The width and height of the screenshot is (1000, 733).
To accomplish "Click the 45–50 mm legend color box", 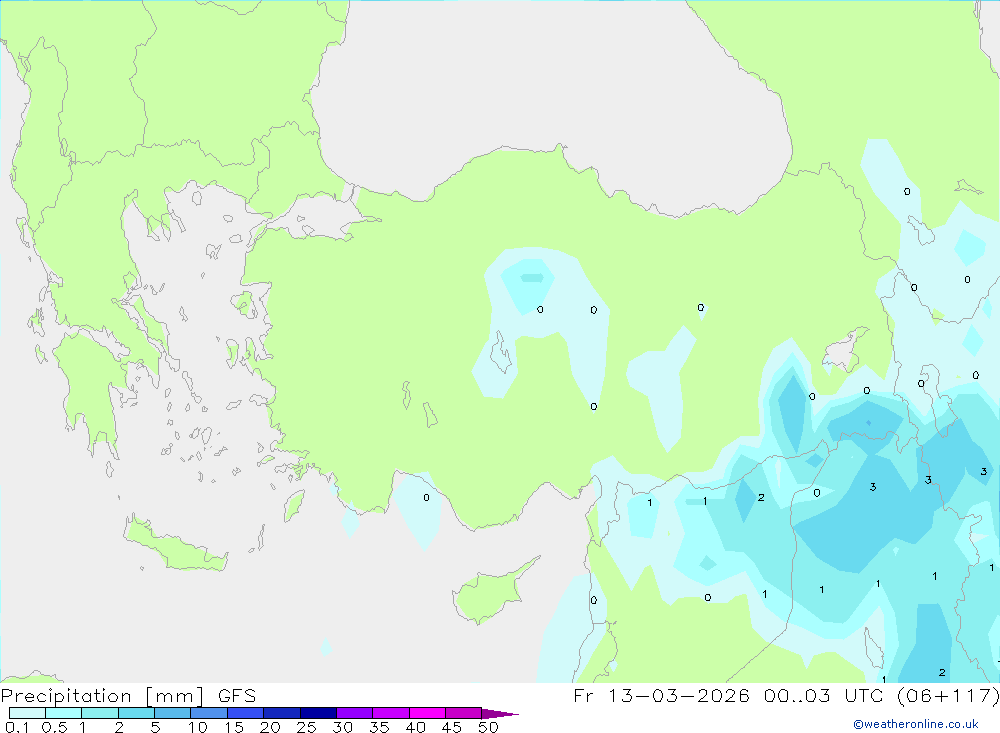I will point(464,713).
